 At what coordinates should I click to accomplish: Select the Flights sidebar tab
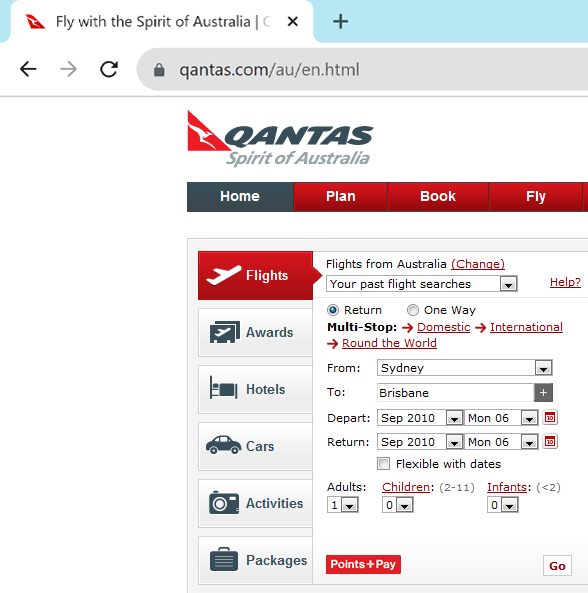[255, 275]
